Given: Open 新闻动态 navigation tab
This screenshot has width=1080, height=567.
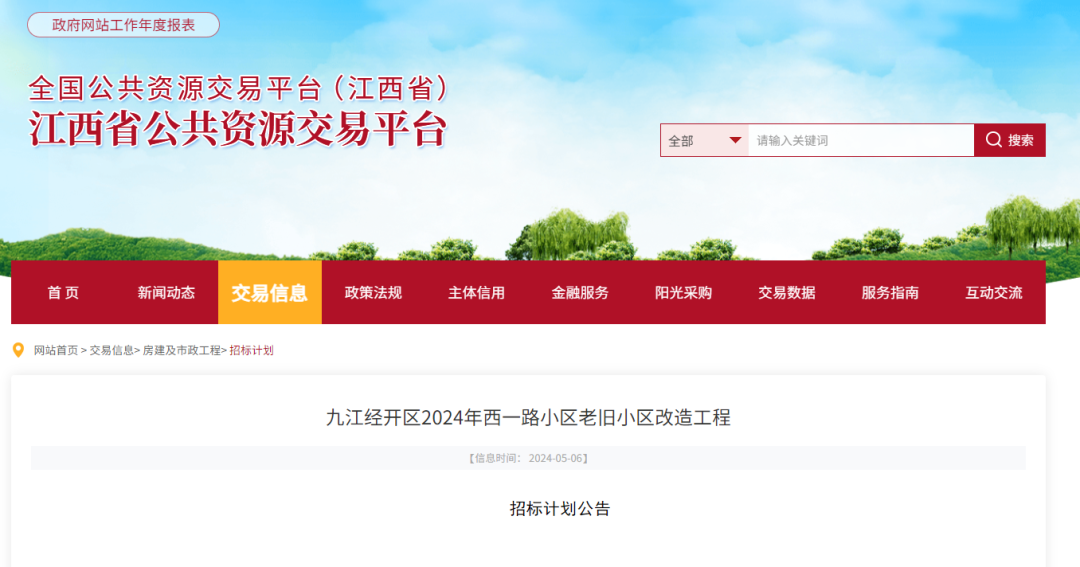Looking at the screenshot, I should tap(166, 293).
